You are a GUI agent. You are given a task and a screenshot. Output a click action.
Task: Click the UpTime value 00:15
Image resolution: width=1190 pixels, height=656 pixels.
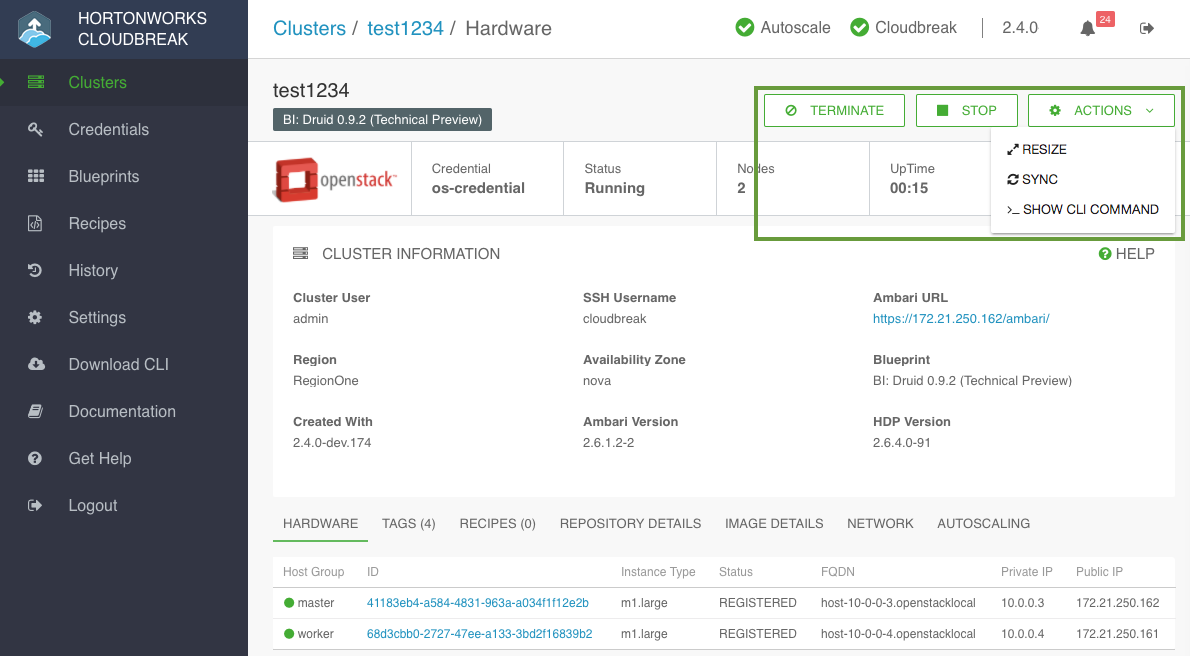click(x=909, y=188)
